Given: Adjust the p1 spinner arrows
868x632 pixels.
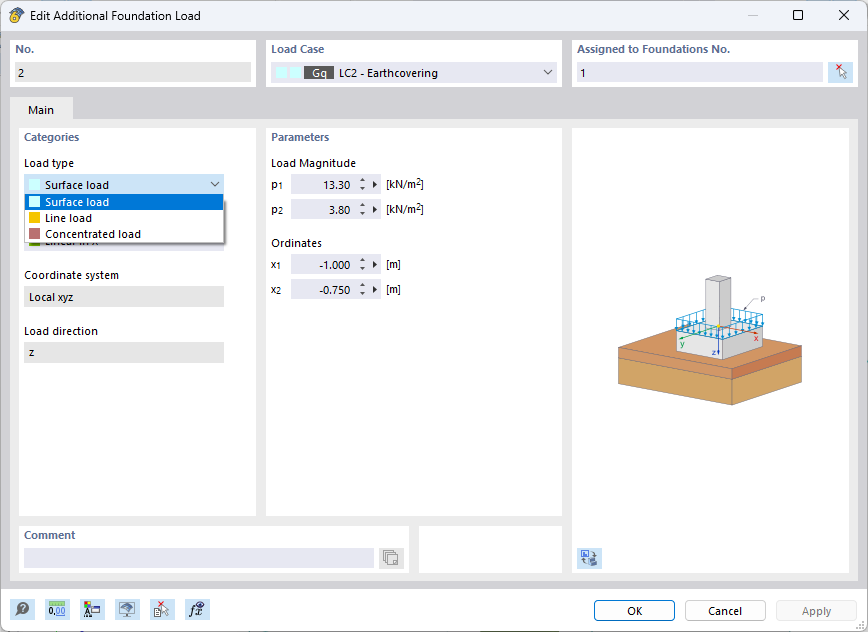Looking at the screenshot, I should (x=363, y=185).
